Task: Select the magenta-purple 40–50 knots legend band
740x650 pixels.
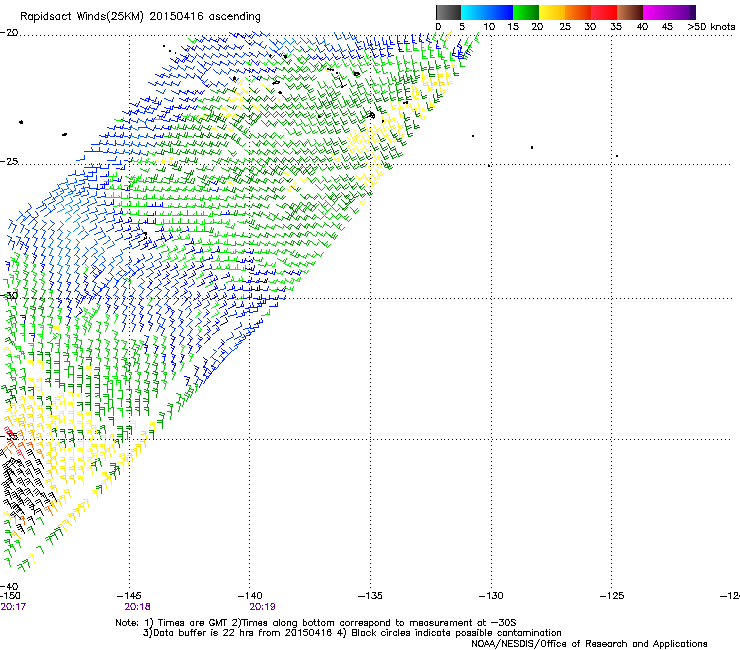Action: (669, 12)
